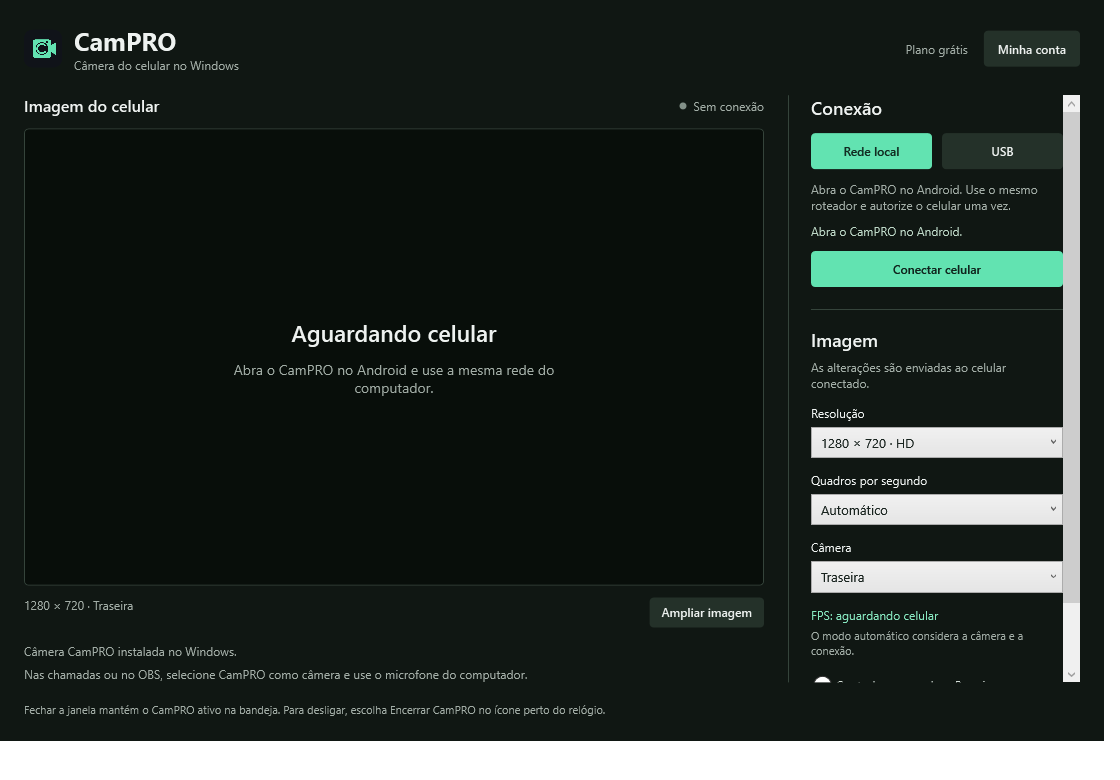Screen dimensions: 1120x780
Task: Click the scroll down arrow of settings panel
Action: pos(1071,674)
